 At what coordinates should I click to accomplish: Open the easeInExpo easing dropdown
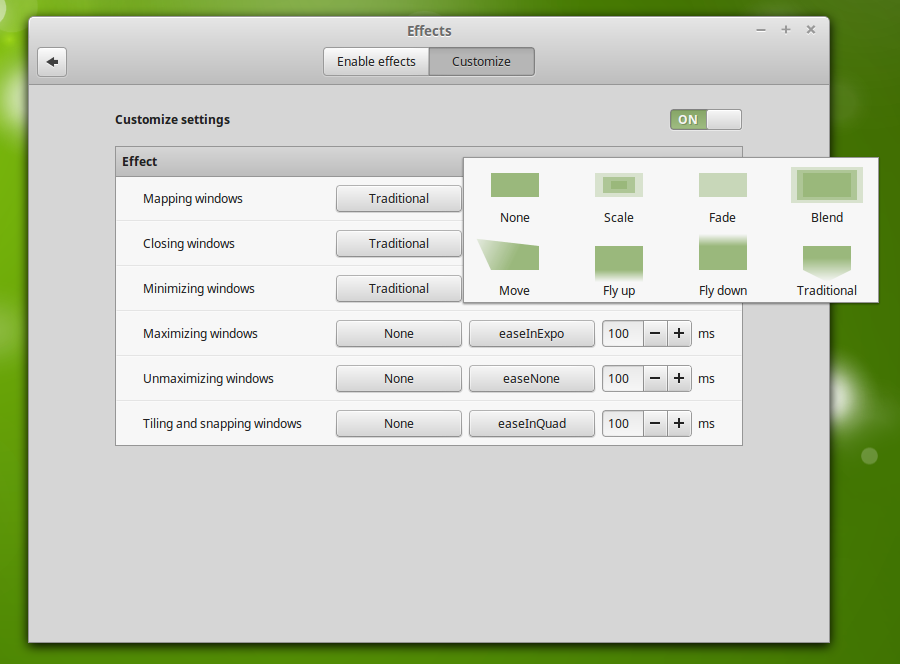click(x=531, y=334)
